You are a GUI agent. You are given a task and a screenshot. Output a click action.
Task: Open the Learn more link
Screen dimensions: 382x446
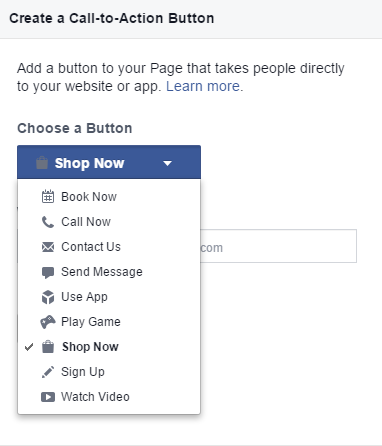(203, 86)
